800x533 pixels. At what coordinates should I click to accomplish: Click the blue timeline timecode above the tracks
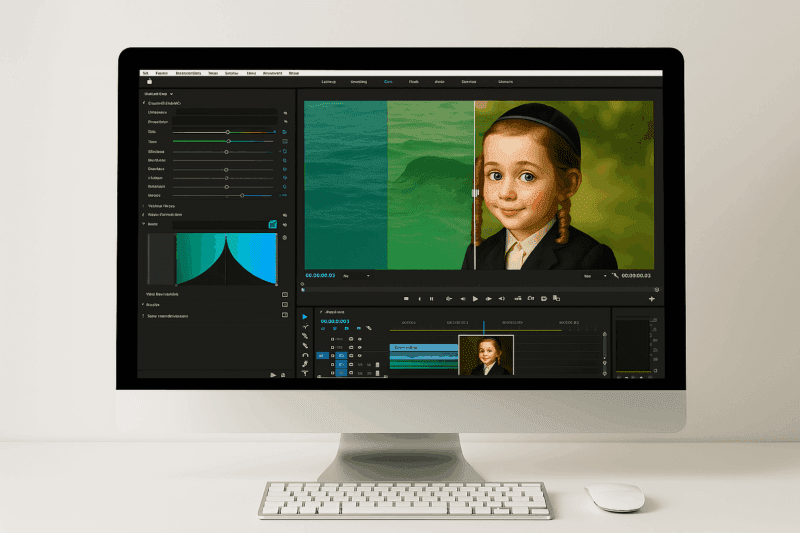click(x=335, y=321)
